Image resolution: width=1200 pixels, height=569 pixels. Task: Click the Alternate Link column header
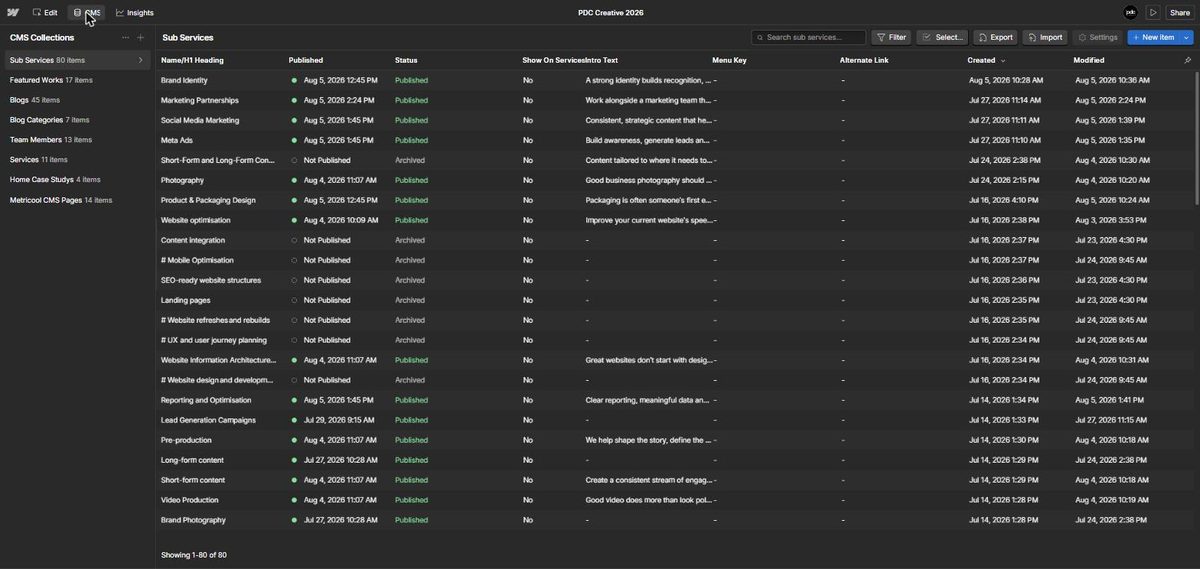[864, 60]
